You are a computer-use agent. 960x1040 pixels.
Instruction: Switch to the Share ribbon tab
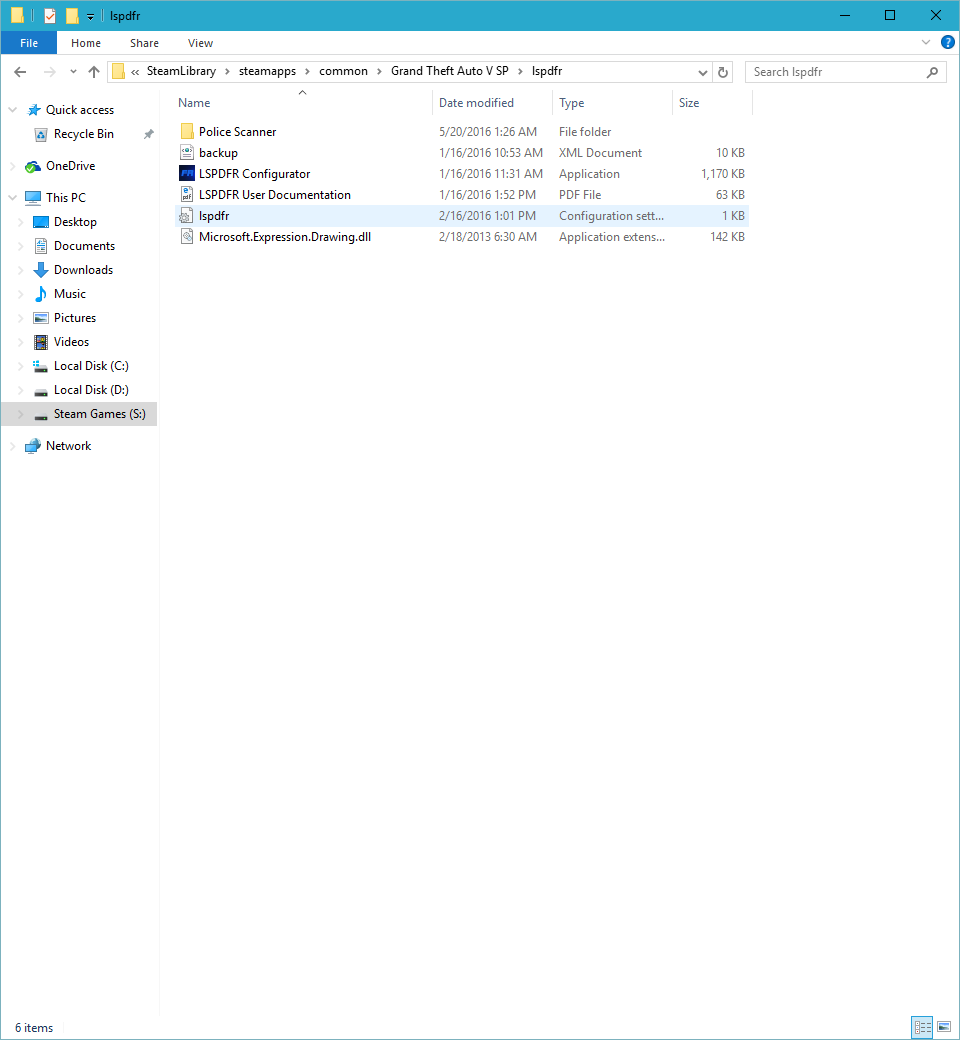(x=144, y=42)
